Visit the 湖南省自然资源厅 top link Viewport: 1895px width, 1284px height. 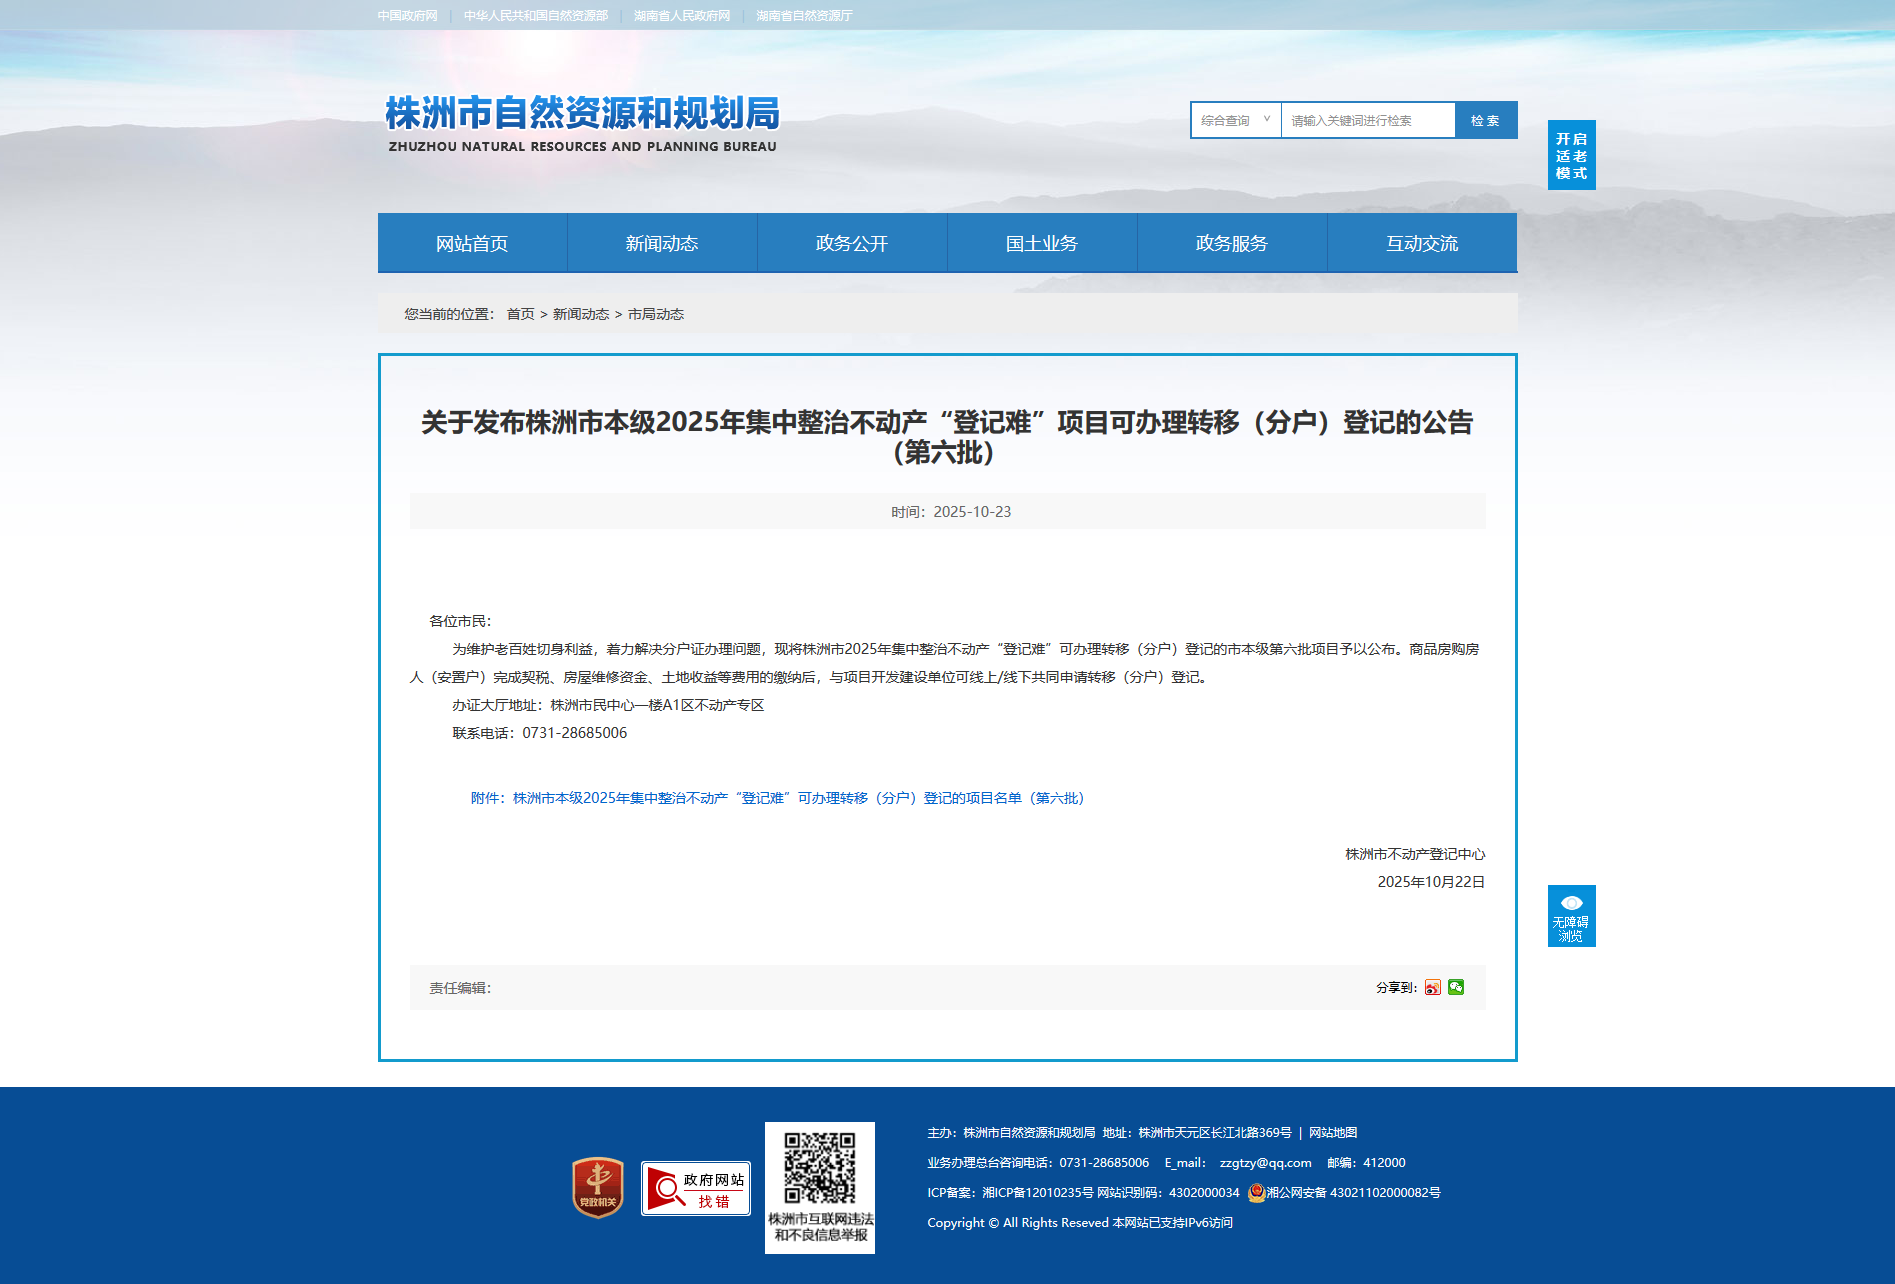804,16
